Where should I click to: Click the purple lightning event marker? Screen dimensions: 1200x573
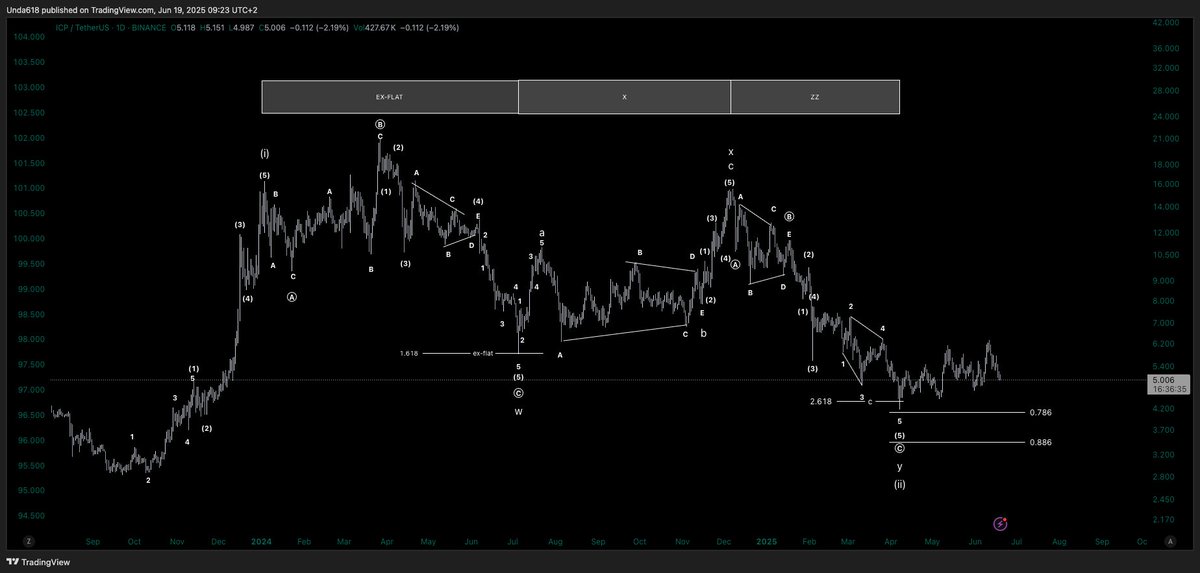click(x=1000, y=523)
